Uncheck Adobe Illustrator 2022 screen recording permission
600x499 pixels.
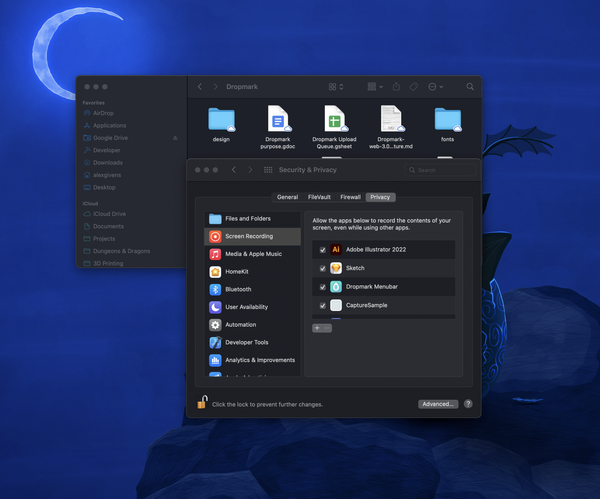(322, 249)
